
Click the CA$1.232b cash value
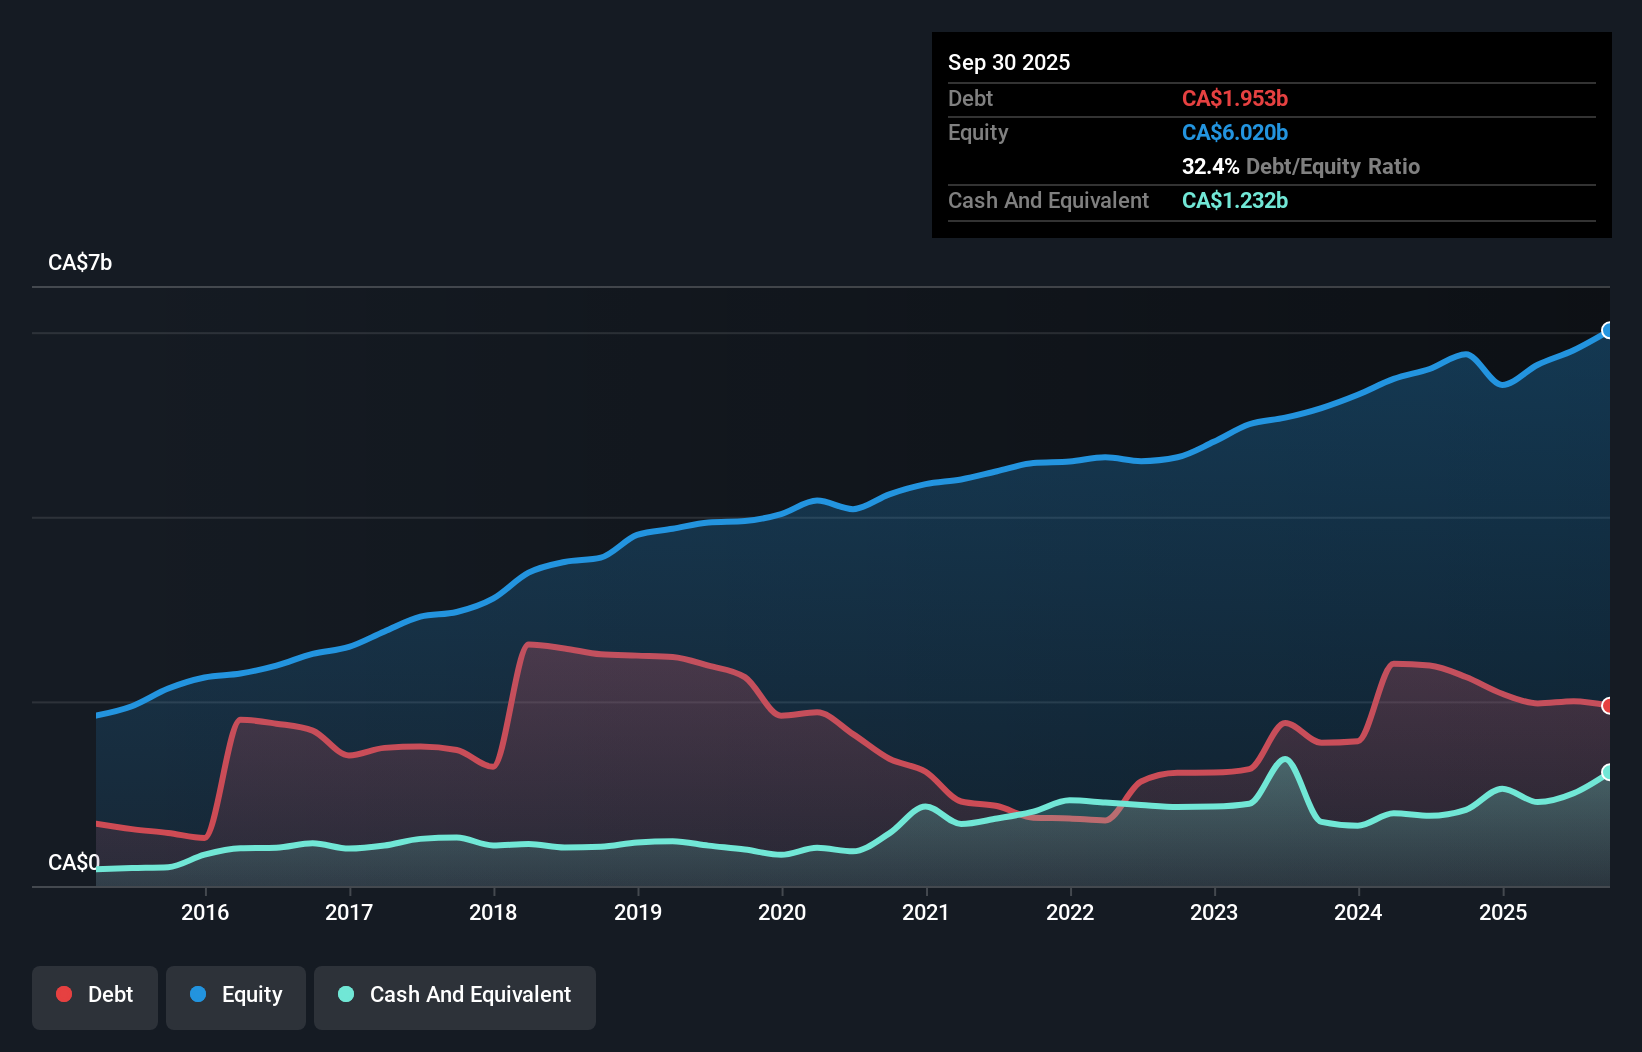coord(1235,200)
